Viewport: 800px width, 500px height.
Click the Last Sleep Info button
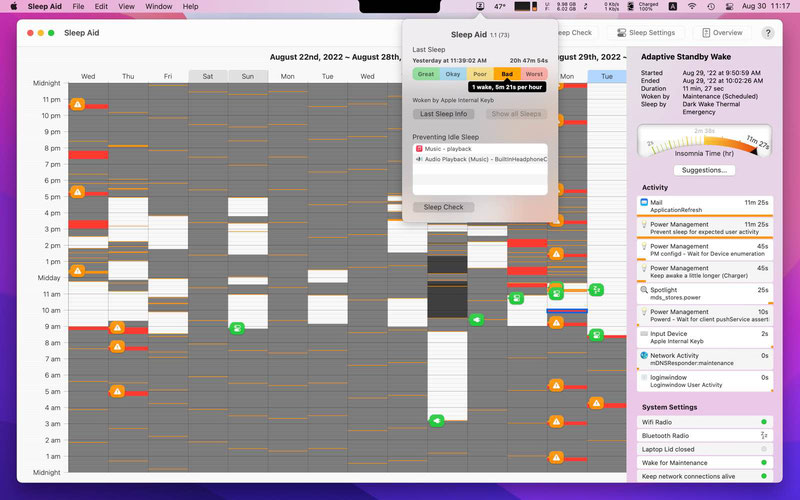tap(443, 114)
